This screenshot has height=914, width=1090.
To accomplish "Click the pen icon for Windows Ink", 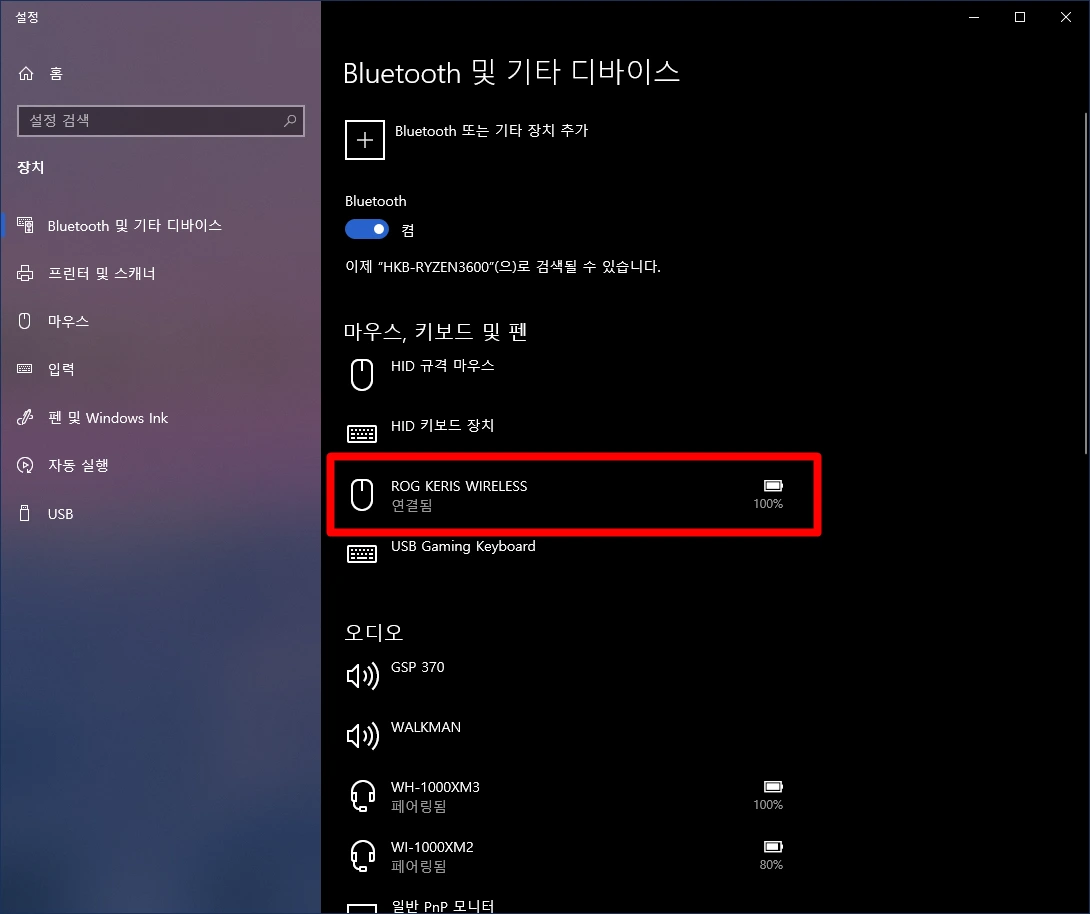I will [25, 417].
